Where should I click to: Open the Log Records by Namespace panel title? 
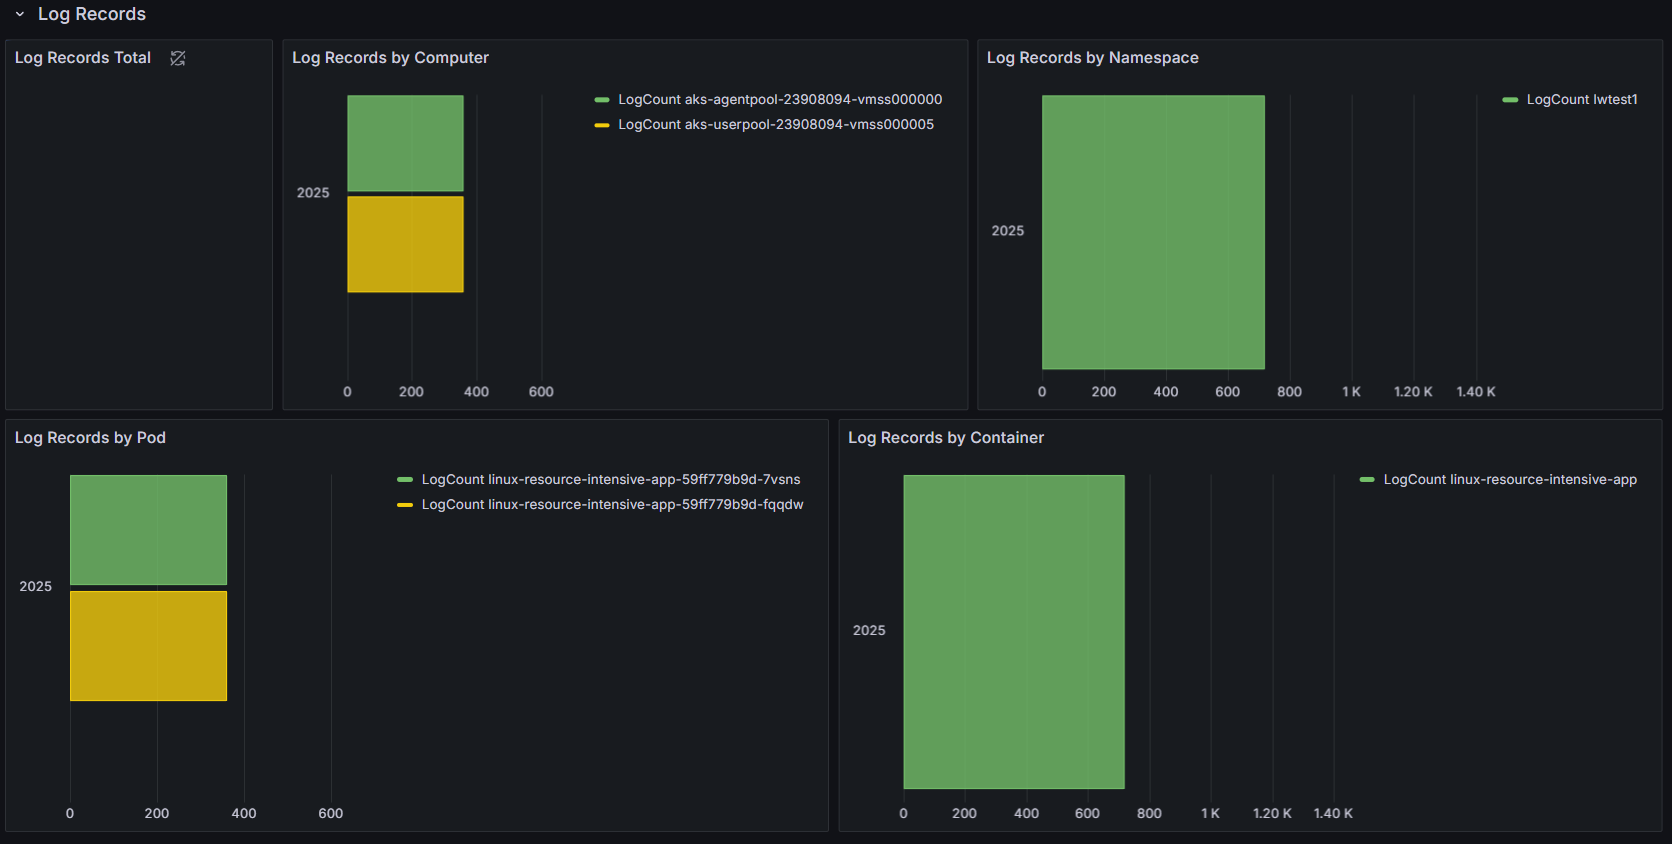click(1092, 58)
